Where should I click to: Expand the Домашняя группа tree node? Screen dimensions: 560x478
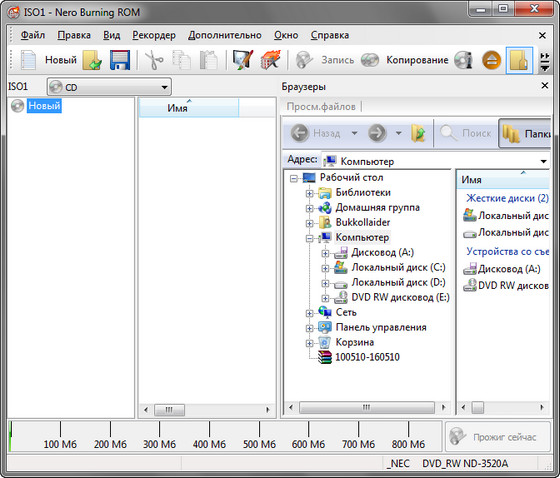tap(309, 208)
